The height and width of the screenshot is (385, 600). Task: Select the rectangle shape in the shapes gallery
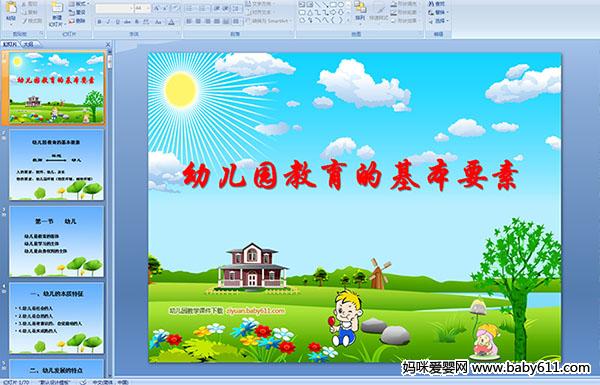tap(333, 4)
